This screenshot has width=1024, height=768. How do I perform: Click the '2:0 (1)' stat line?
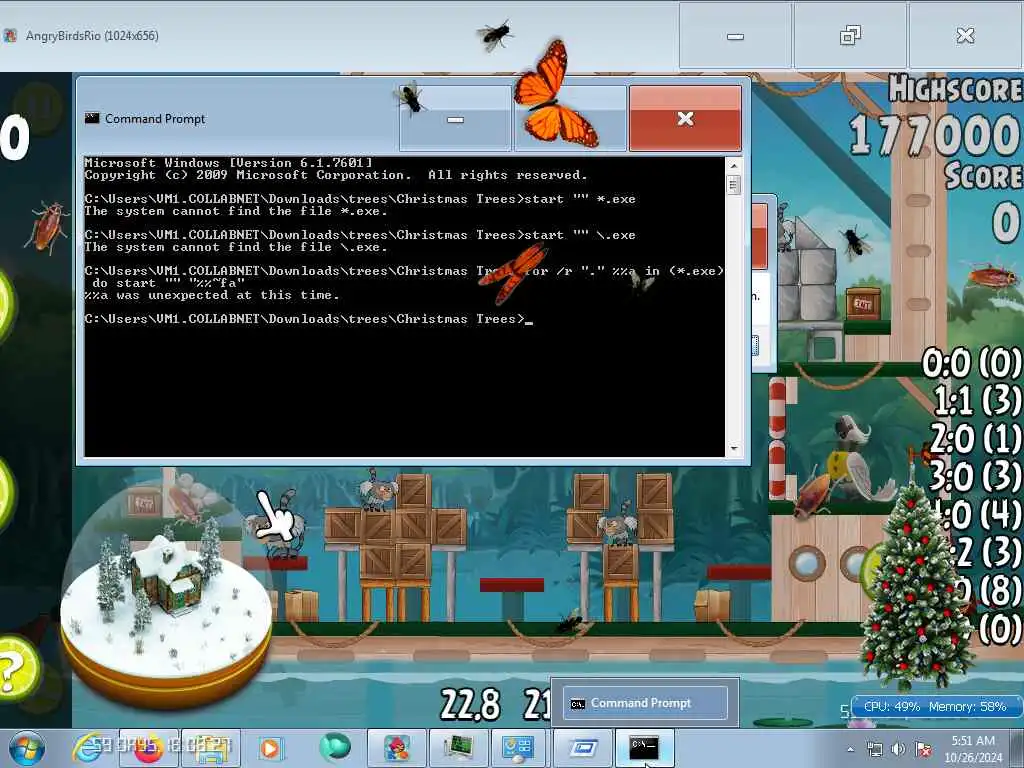click(x=974, y=438)
